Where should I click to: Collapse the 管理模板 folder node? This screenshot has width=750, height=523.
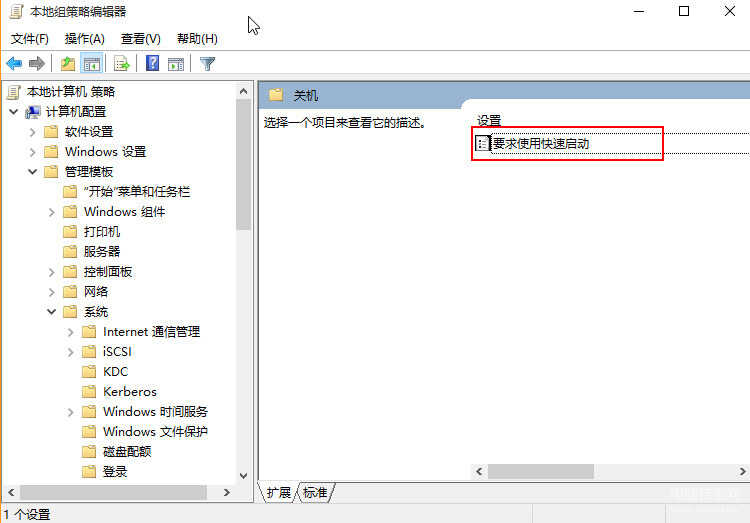tap(33, 171)
